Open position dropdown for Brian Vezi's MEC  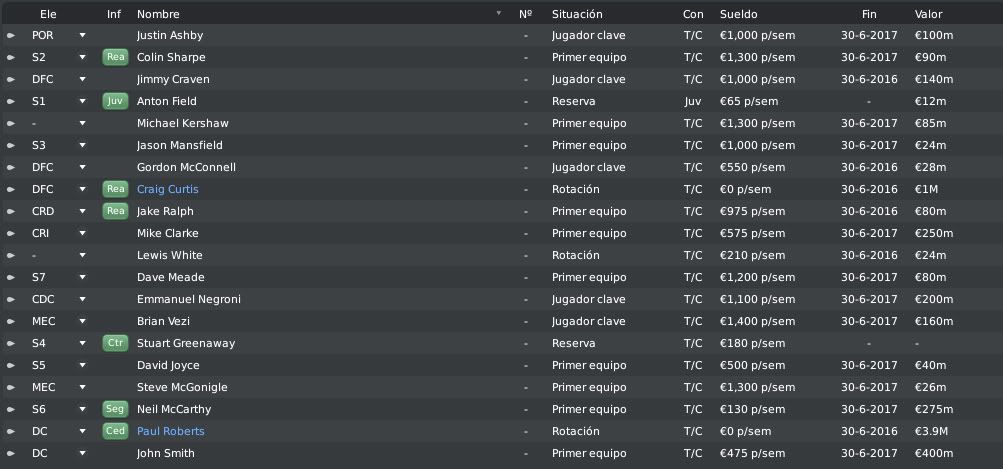pos(82,321)
